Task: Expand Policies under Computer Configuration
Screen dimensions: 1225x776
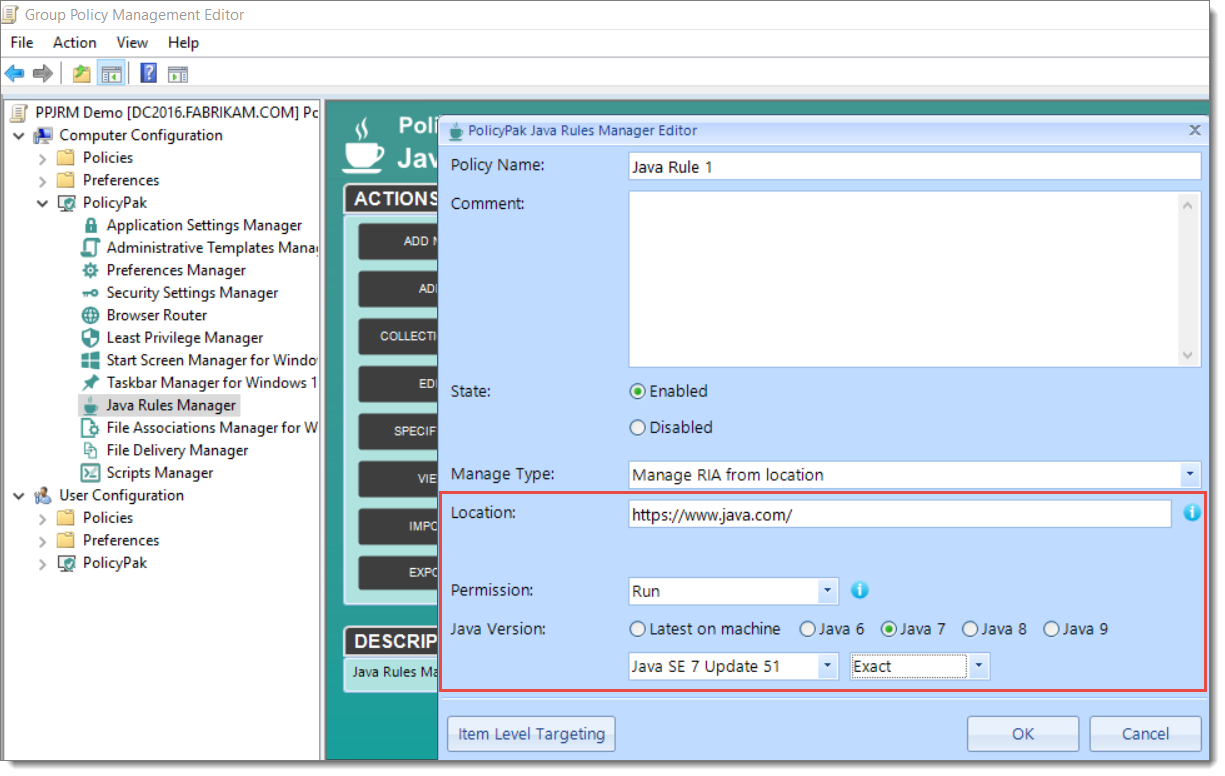Action: point(43,158)
